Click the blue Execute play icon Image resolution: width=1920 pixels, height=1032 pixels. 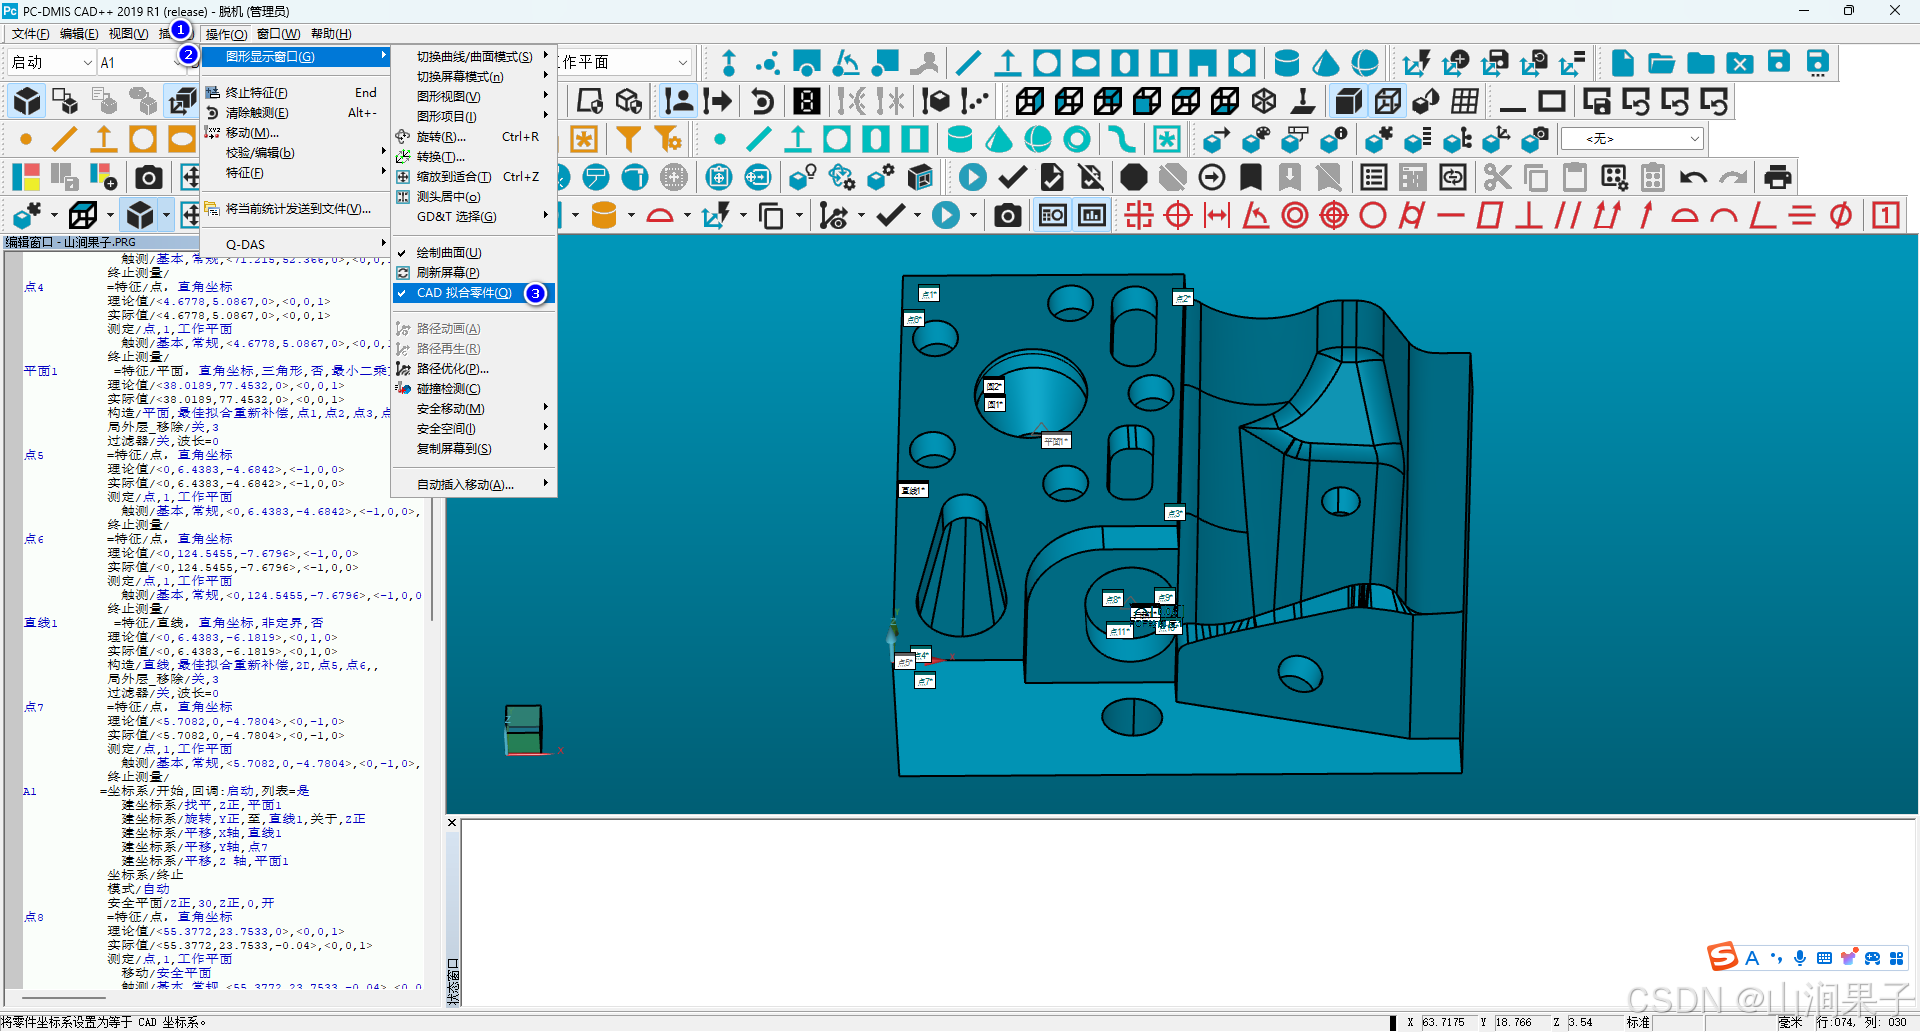972,178
